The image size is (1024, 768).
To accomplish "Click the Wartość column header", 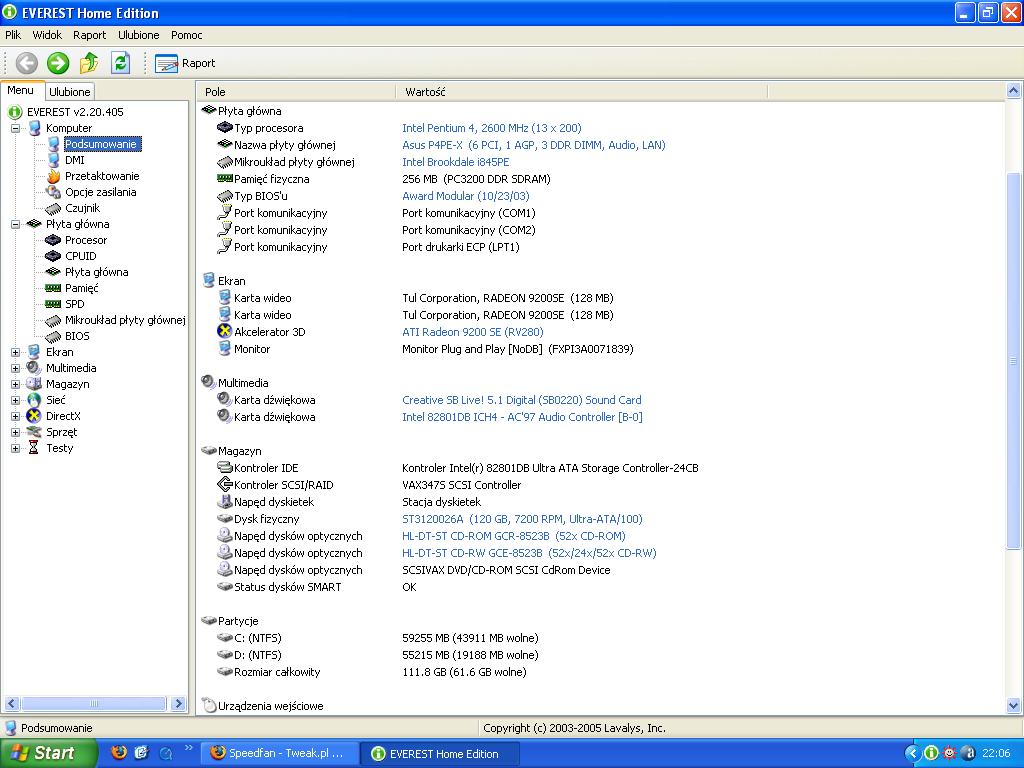I will click(581, 92).
